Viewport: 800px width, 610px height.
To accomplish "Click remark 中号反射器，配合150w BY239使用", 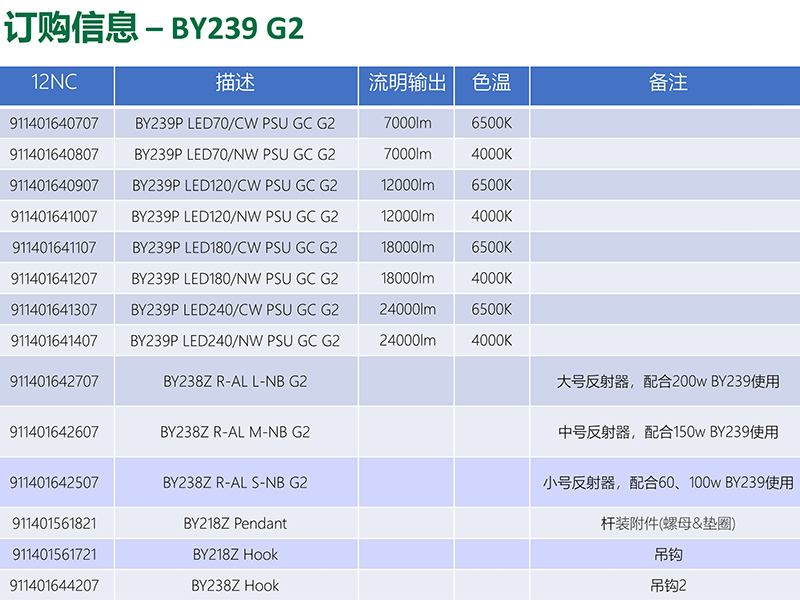I will point(668,433).
